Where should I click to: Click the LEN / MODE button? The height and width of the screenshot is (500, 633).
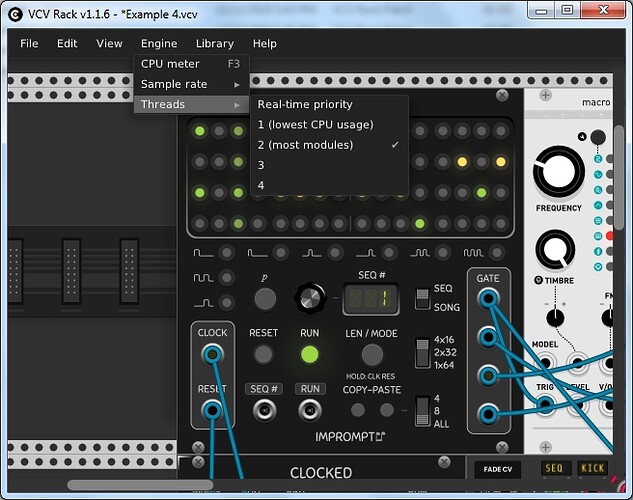point(372,354)
